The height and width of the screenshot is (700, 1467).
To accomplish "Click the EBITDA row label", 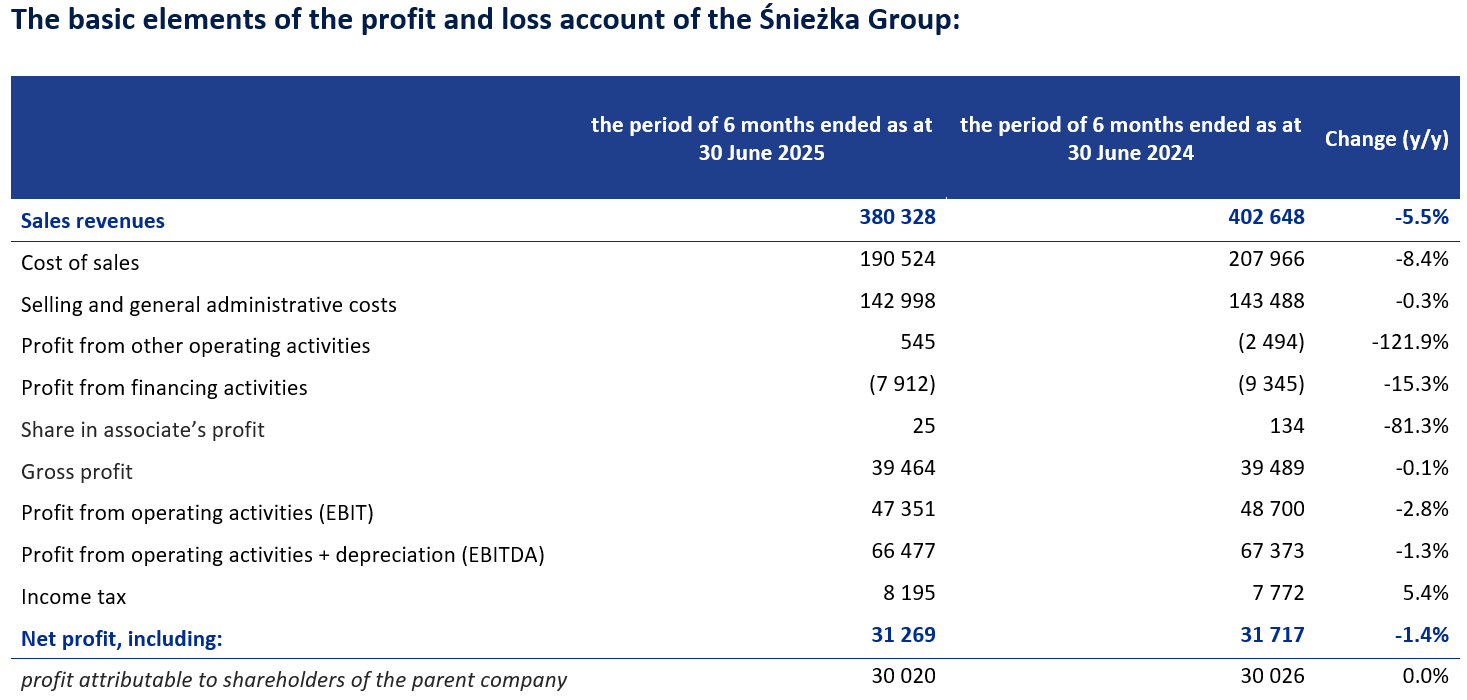I will tap(283, 555).
